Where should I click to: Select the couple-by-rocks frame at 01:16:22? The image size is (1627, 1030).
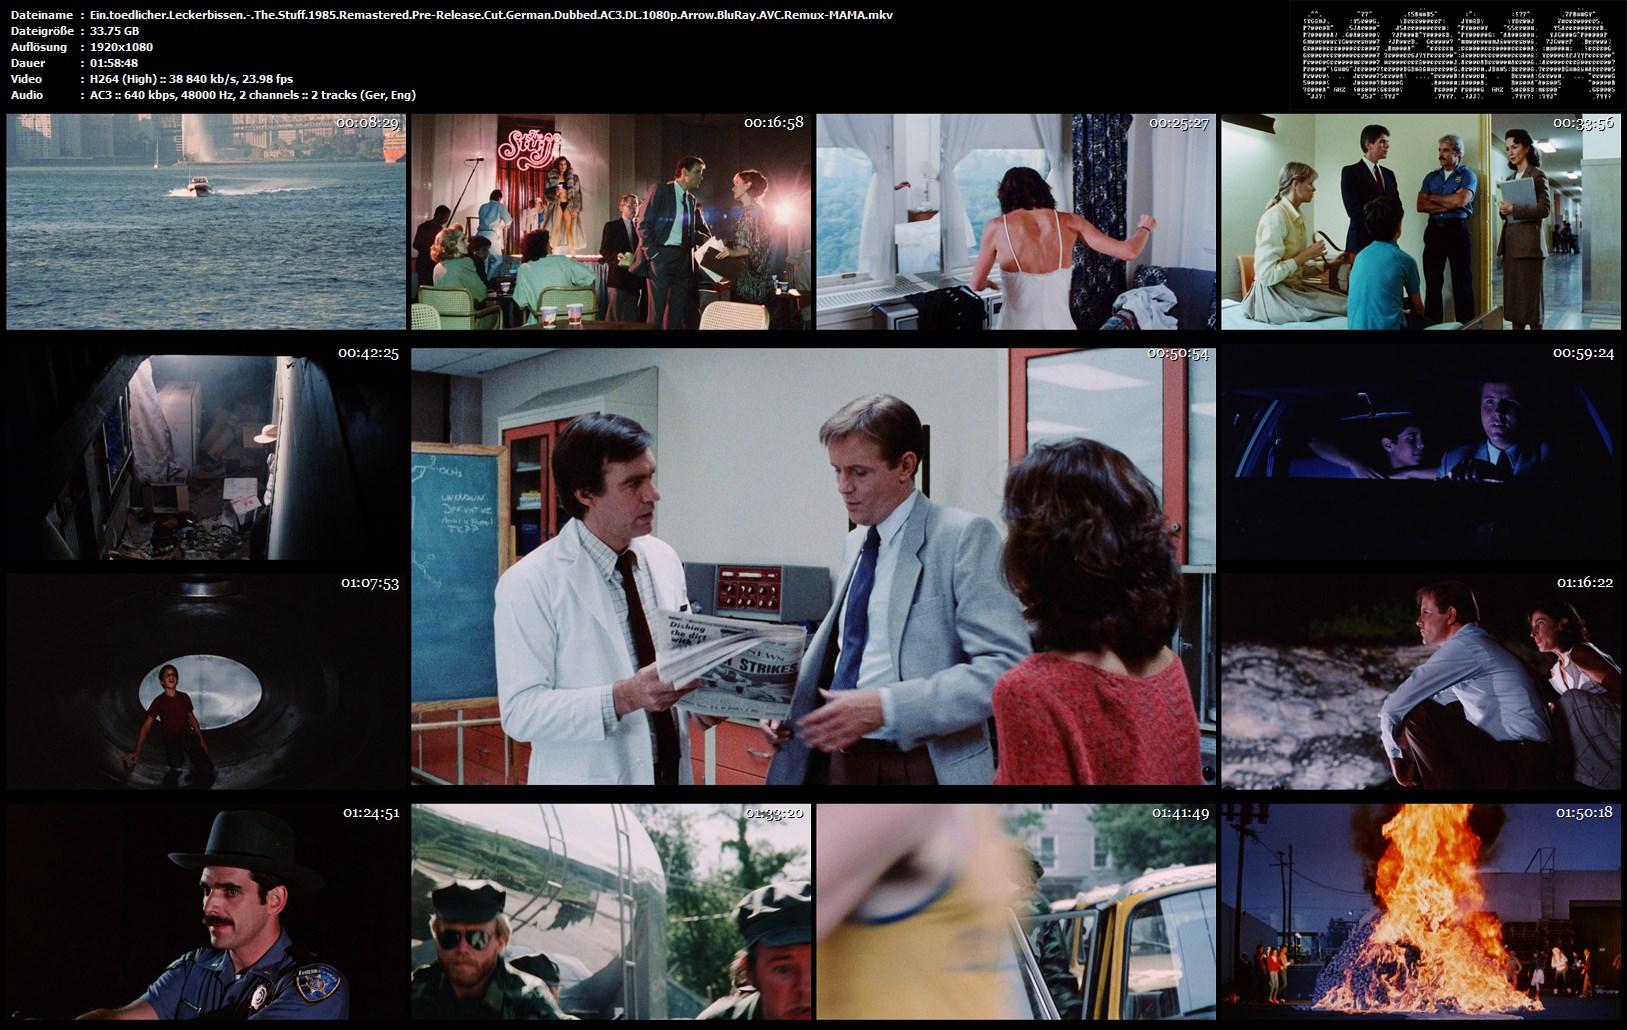(1421, 682)
